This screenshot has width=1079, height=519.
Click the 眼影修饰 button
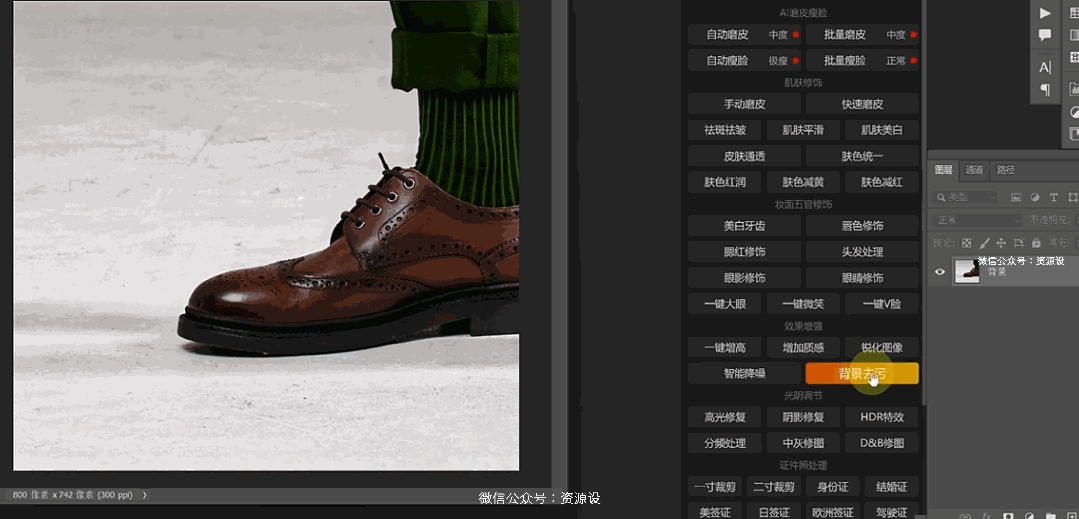[x=745, y=278]
